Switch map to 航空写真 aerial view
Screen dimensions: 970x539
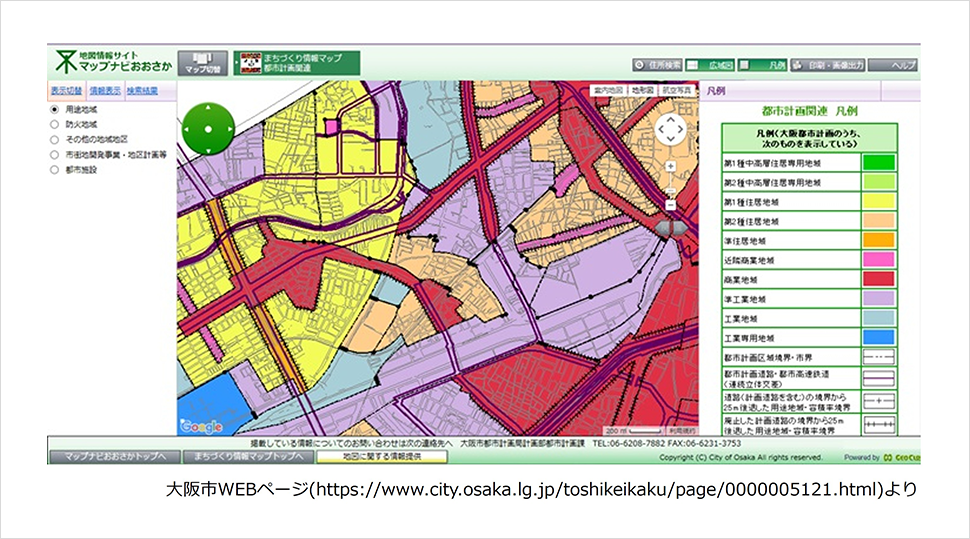tap(677, 90)
